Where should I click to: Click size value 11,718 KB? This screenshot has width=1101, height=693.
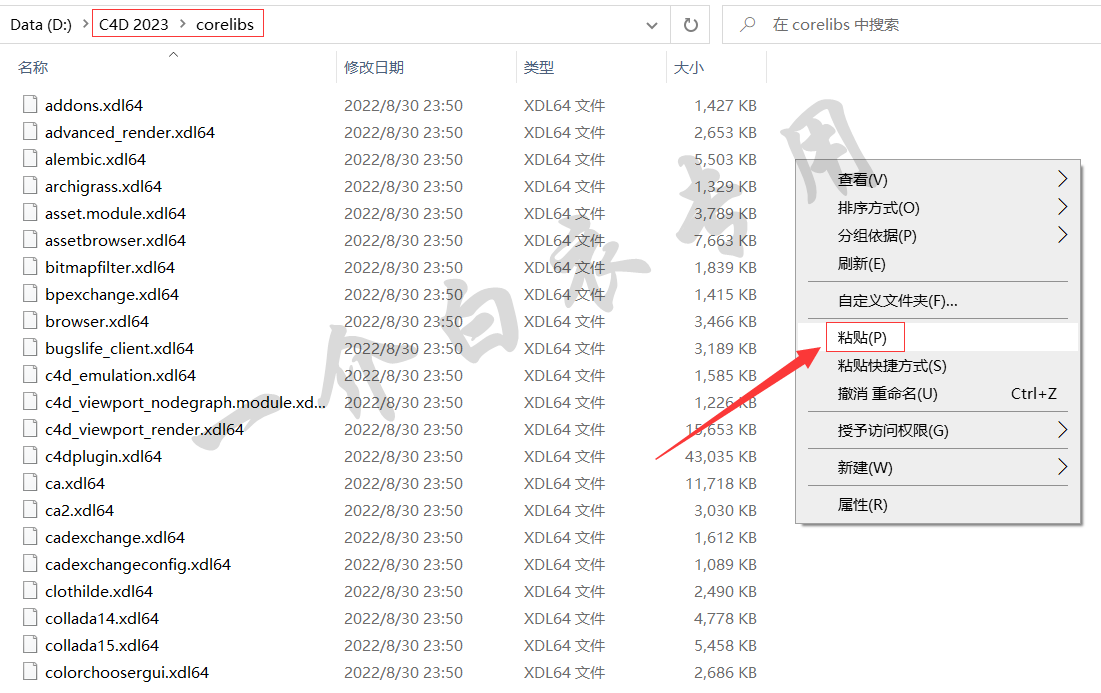point(721,483)
